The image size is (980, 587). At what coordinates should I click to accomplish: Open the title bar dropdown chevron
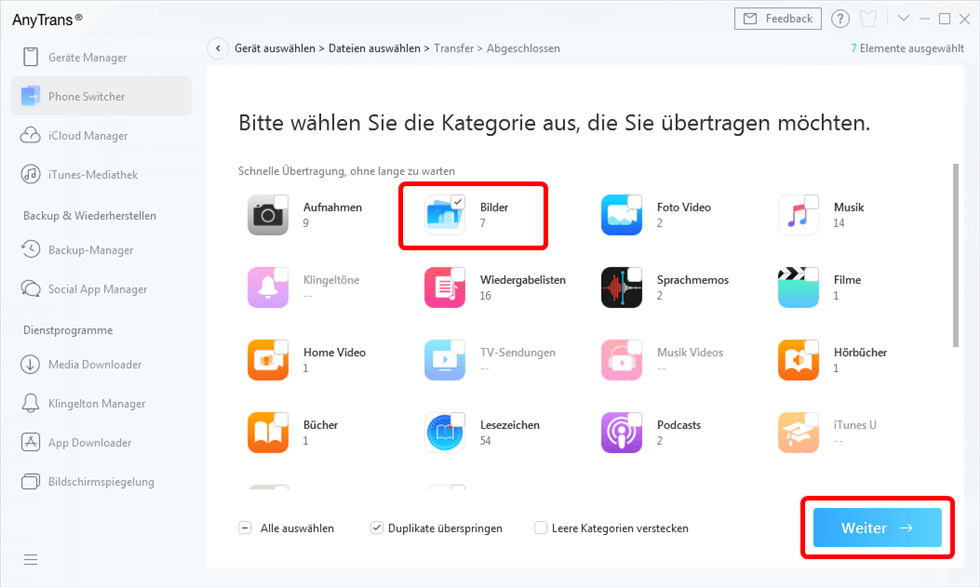click(903, 18)
